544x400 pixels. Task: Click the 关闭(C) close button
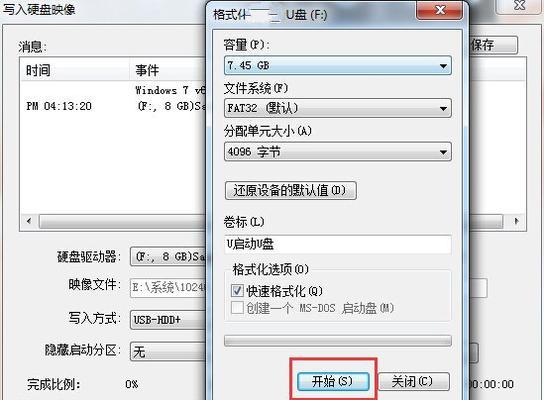[414, 382]
